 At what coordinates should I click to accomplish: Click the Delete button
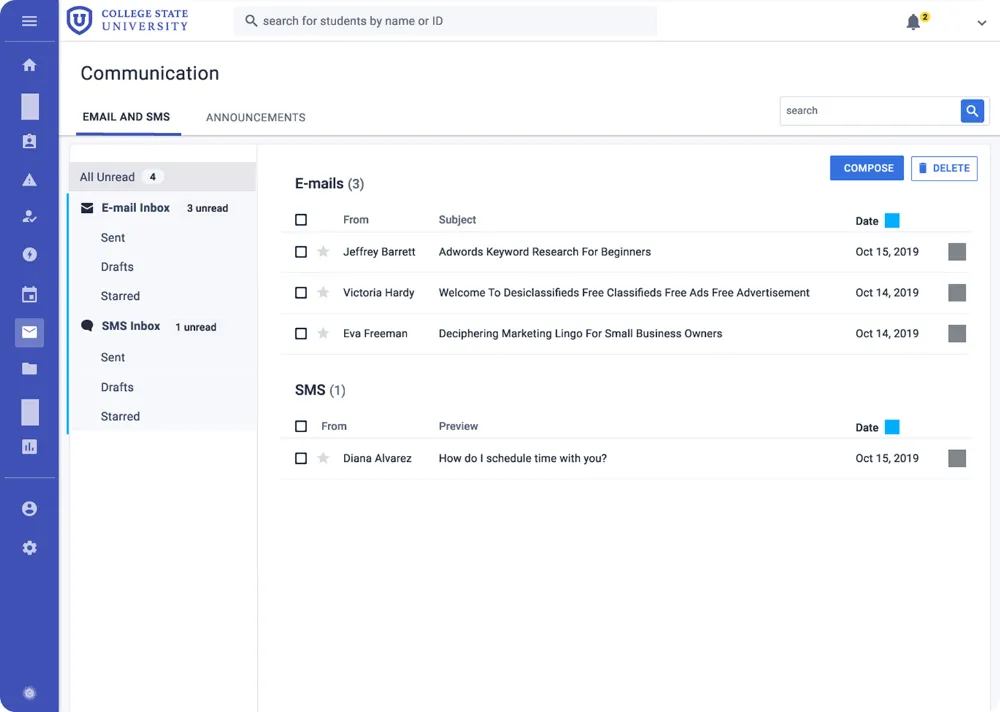pos(944,168)
